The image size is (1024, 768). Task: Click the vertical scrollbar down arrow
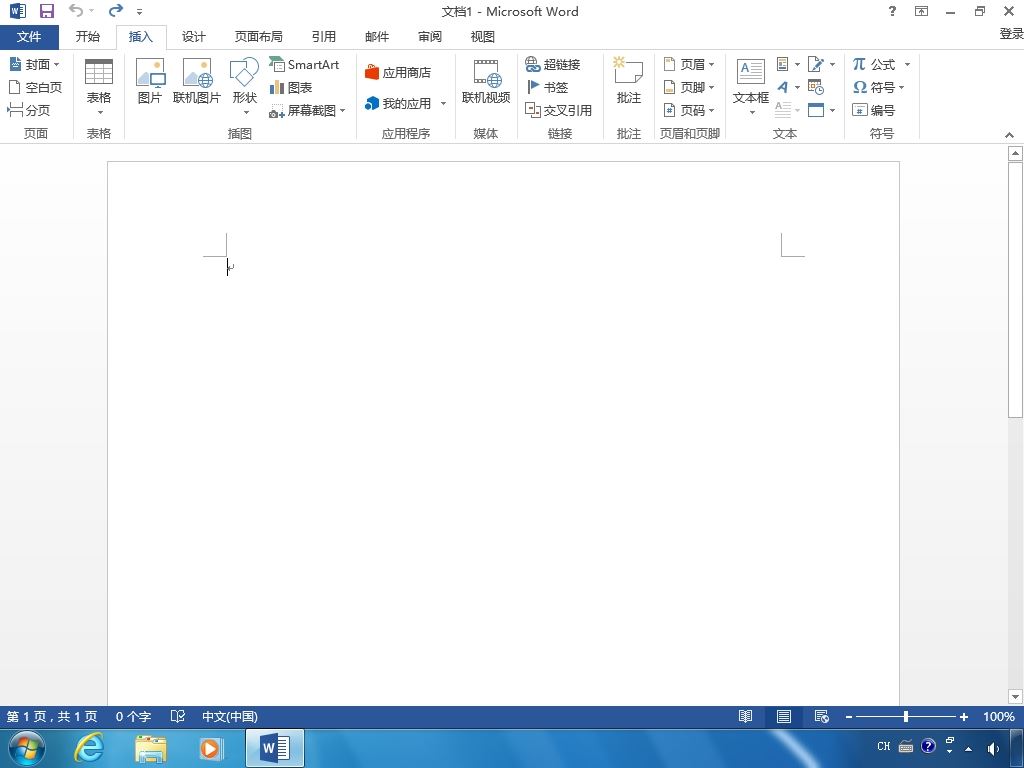1015,697
